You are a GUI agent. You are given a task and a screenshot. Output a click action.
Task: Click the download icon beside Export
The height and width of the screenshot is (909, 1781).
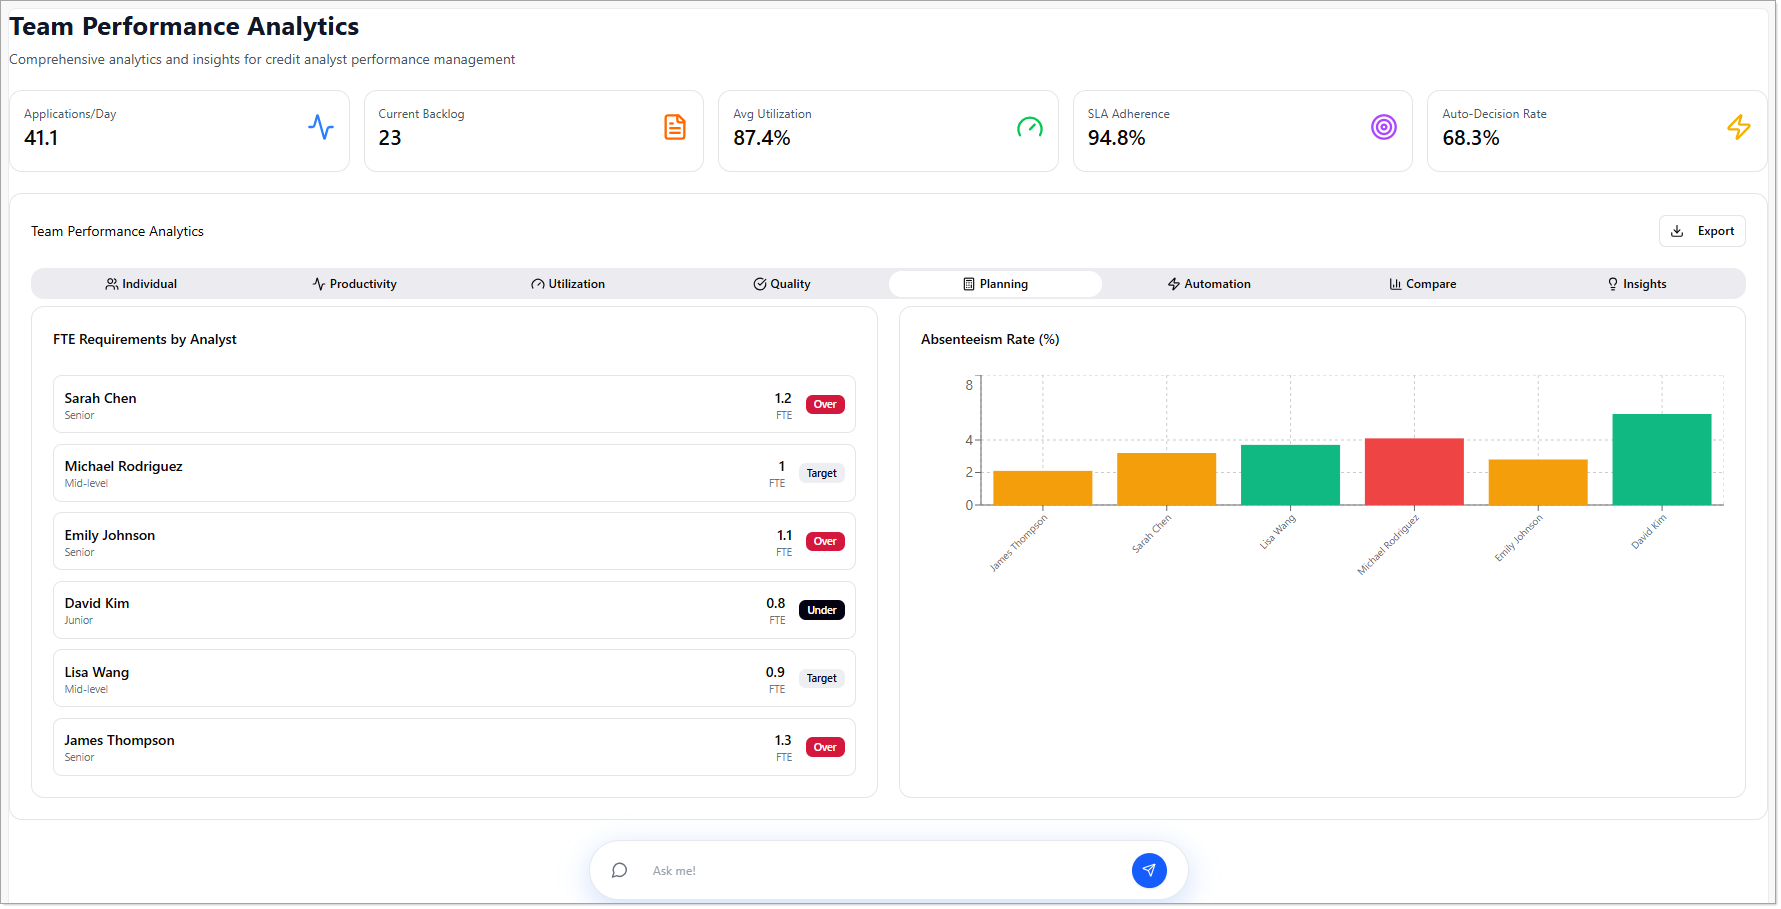pyautogui.click(x=1677, y=231)
